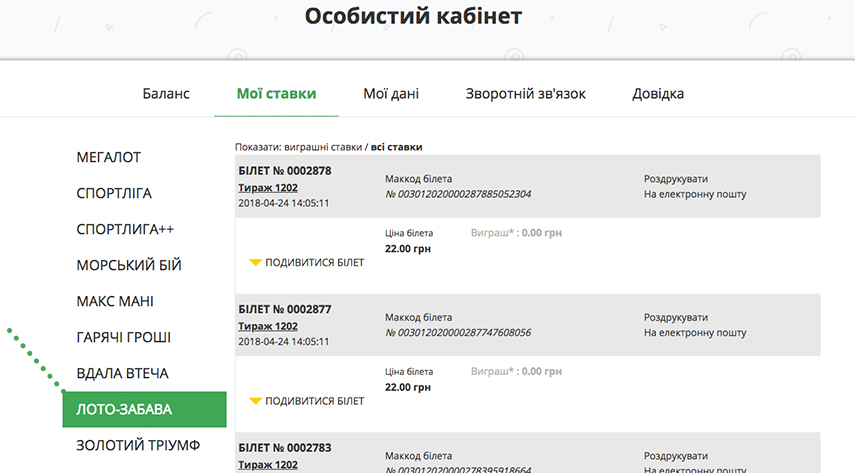This screenshot has height=473, width=855.
Task: Select maccode № 003012020000287747608056
Action: pos(458,333)
